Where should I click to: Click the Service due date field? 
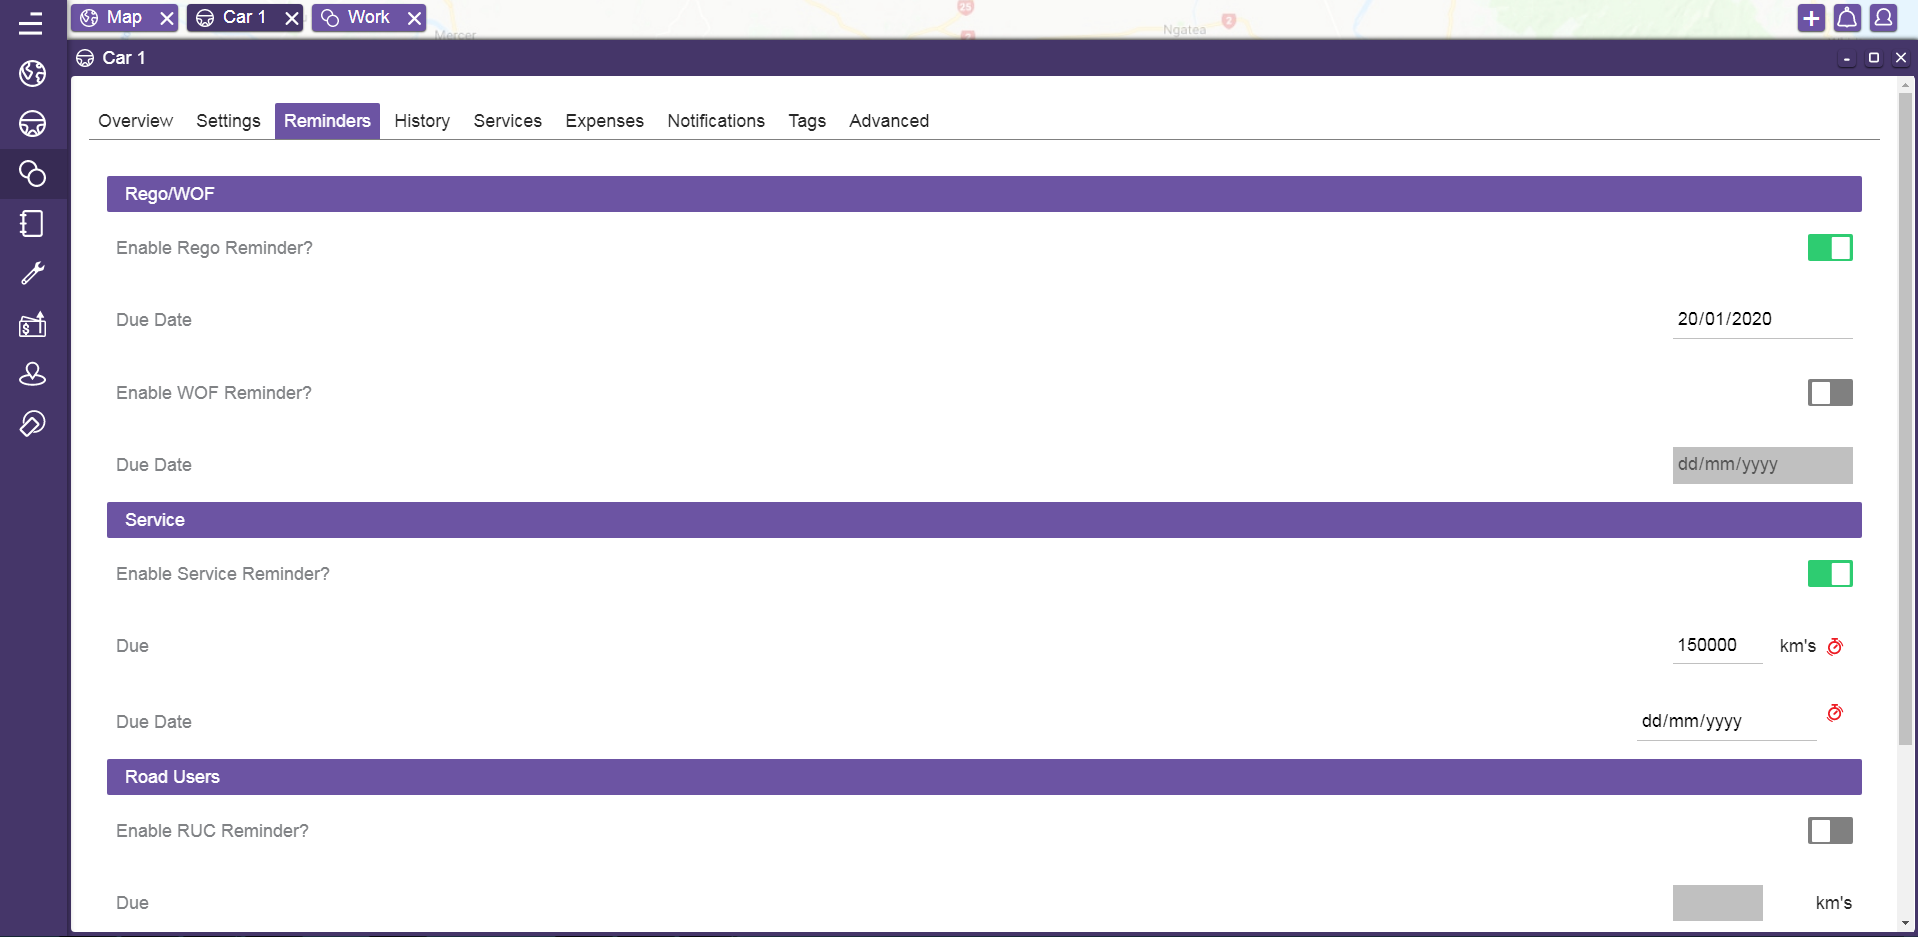coord(1726,722)
